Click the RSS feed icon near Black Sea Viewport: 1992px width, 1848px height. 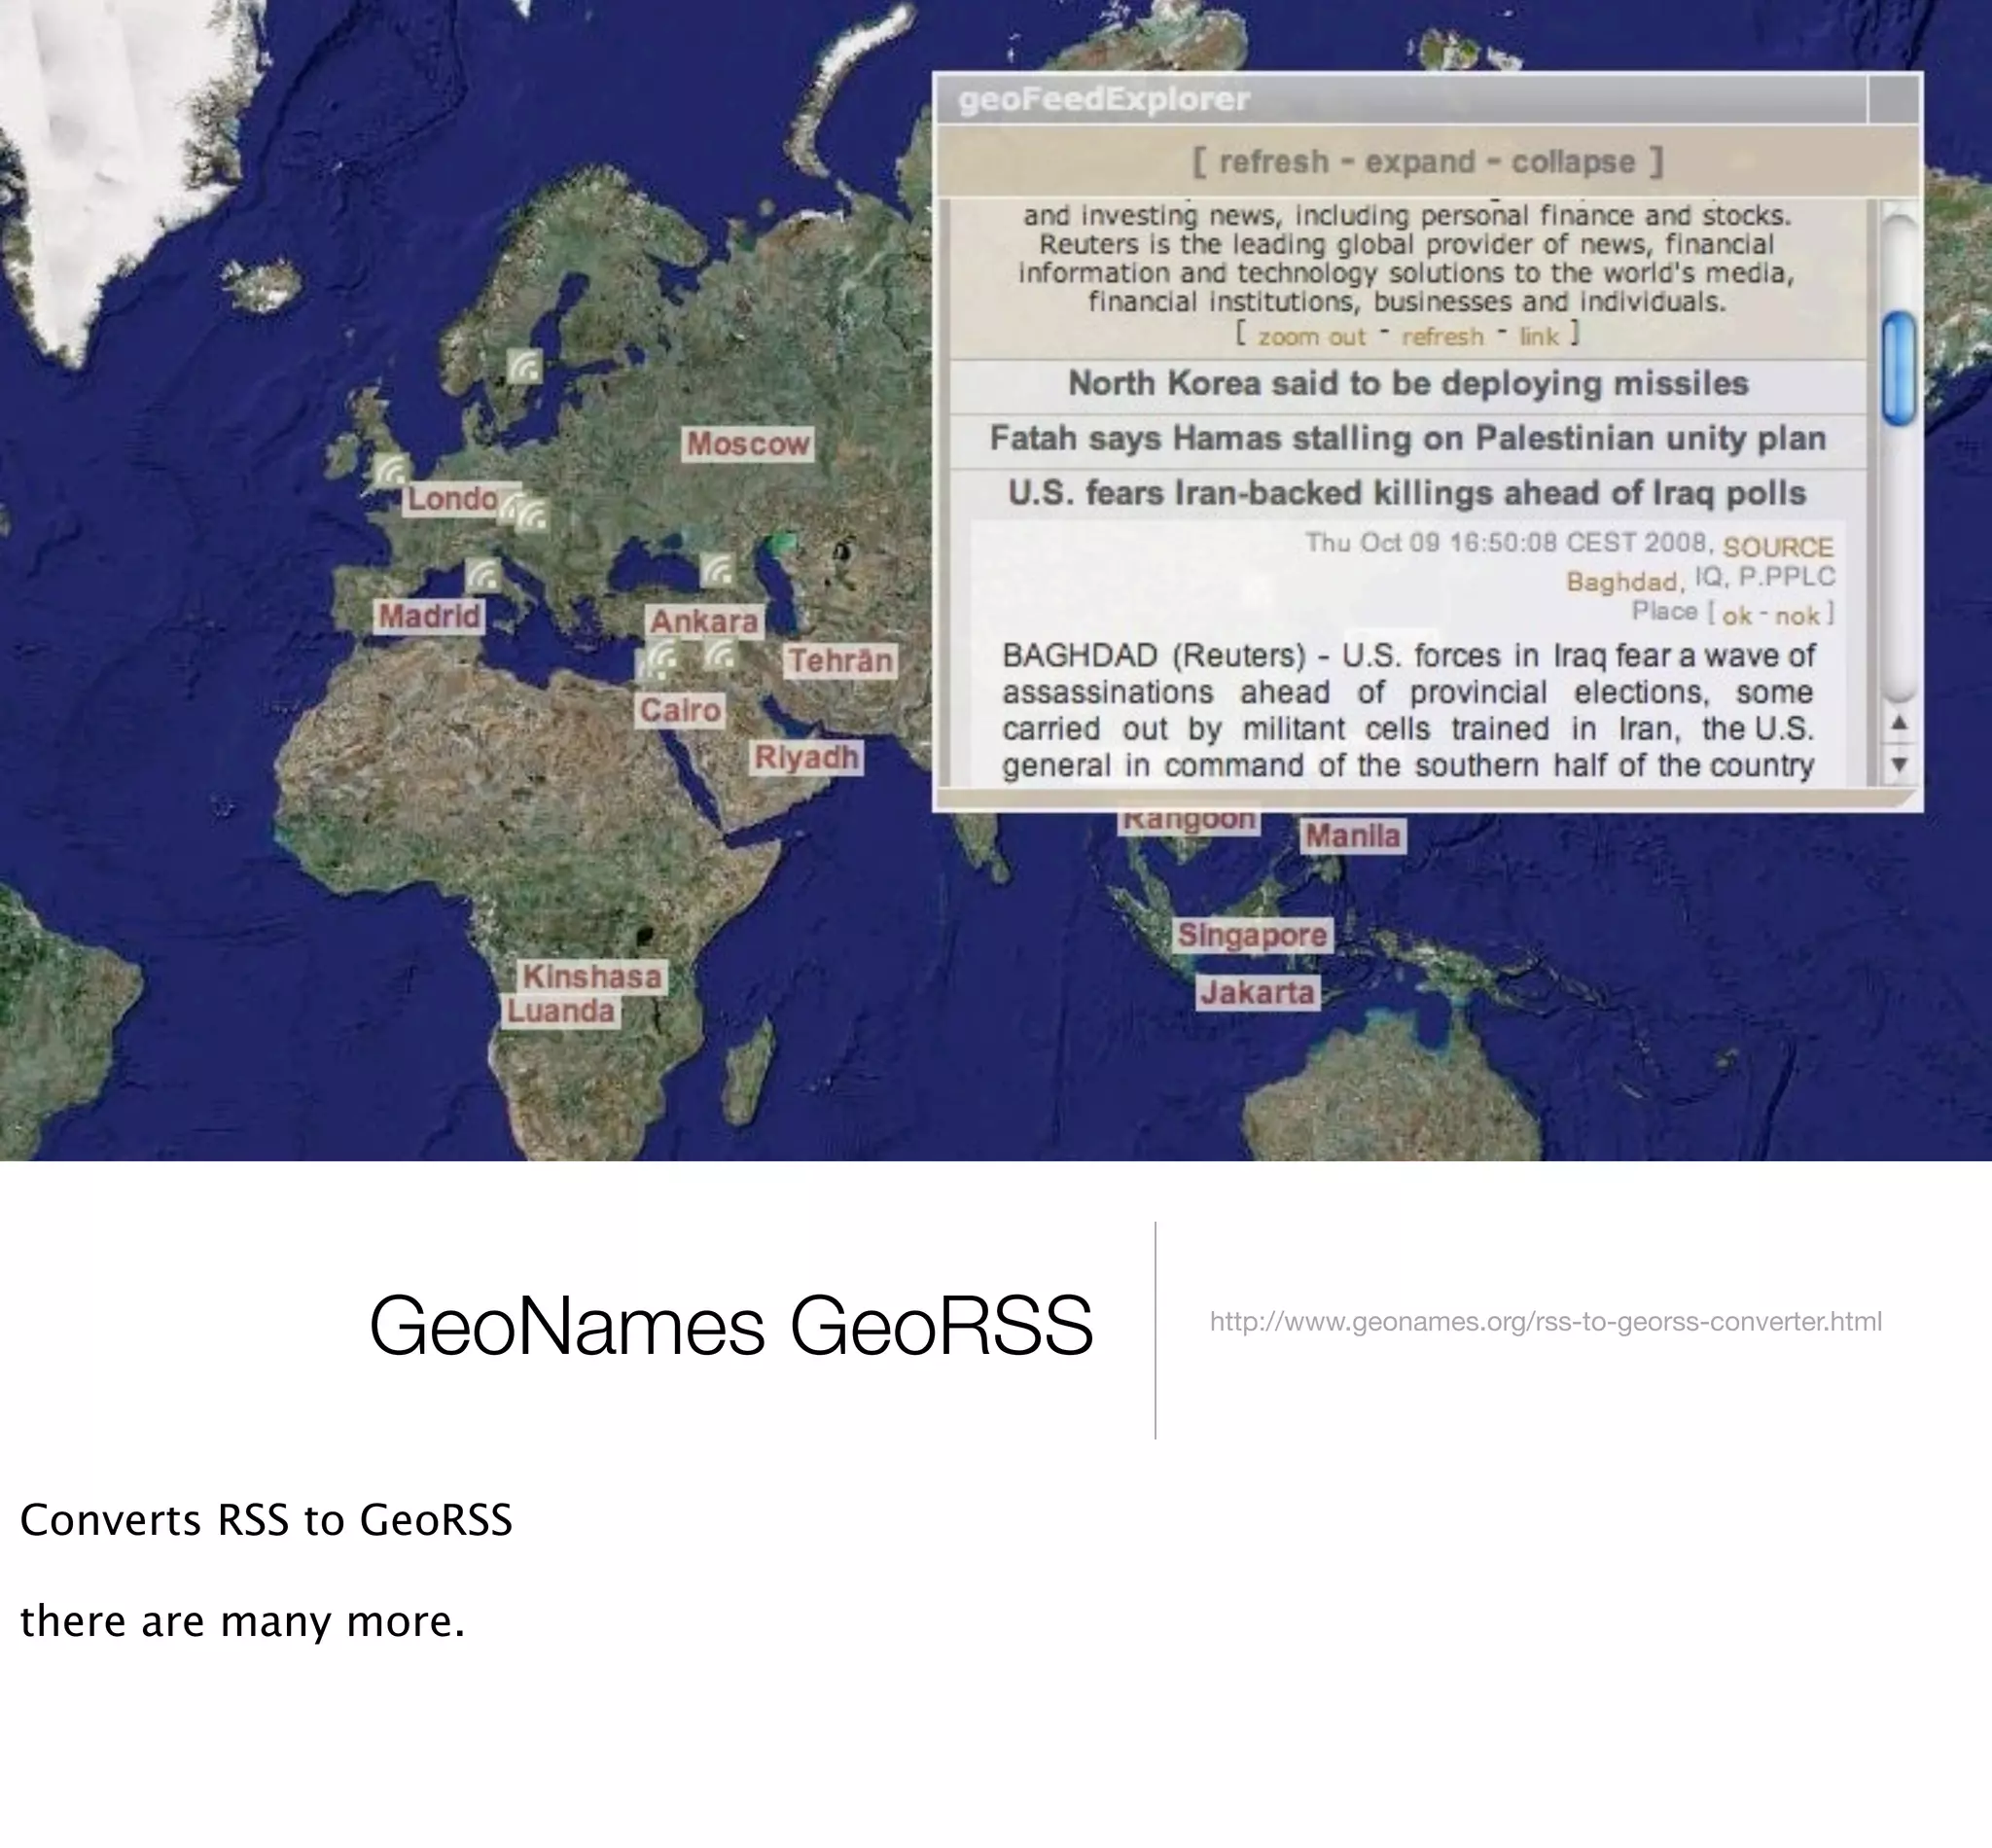pyautogui.click(x=717, y=570)
